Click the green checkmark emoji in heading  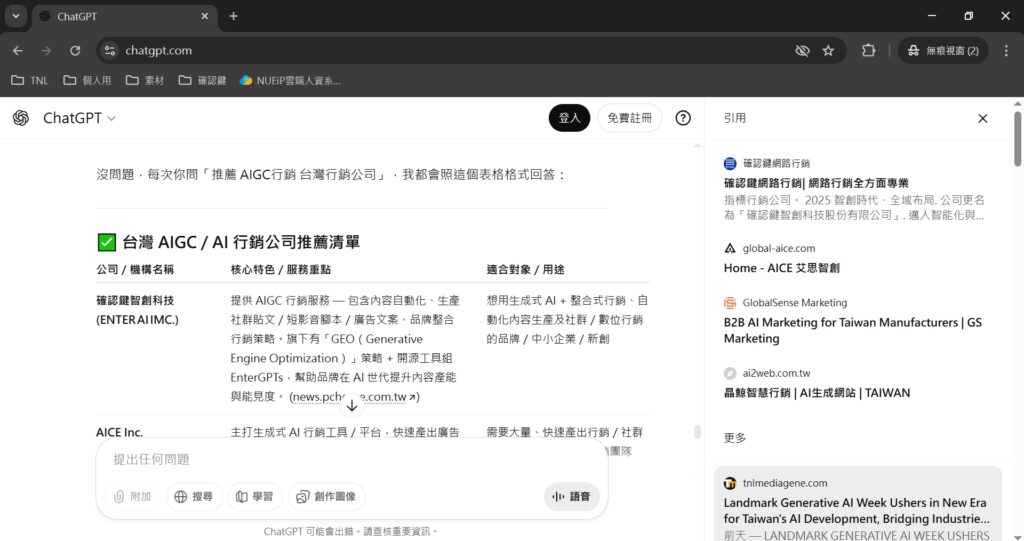pos(106,242)
